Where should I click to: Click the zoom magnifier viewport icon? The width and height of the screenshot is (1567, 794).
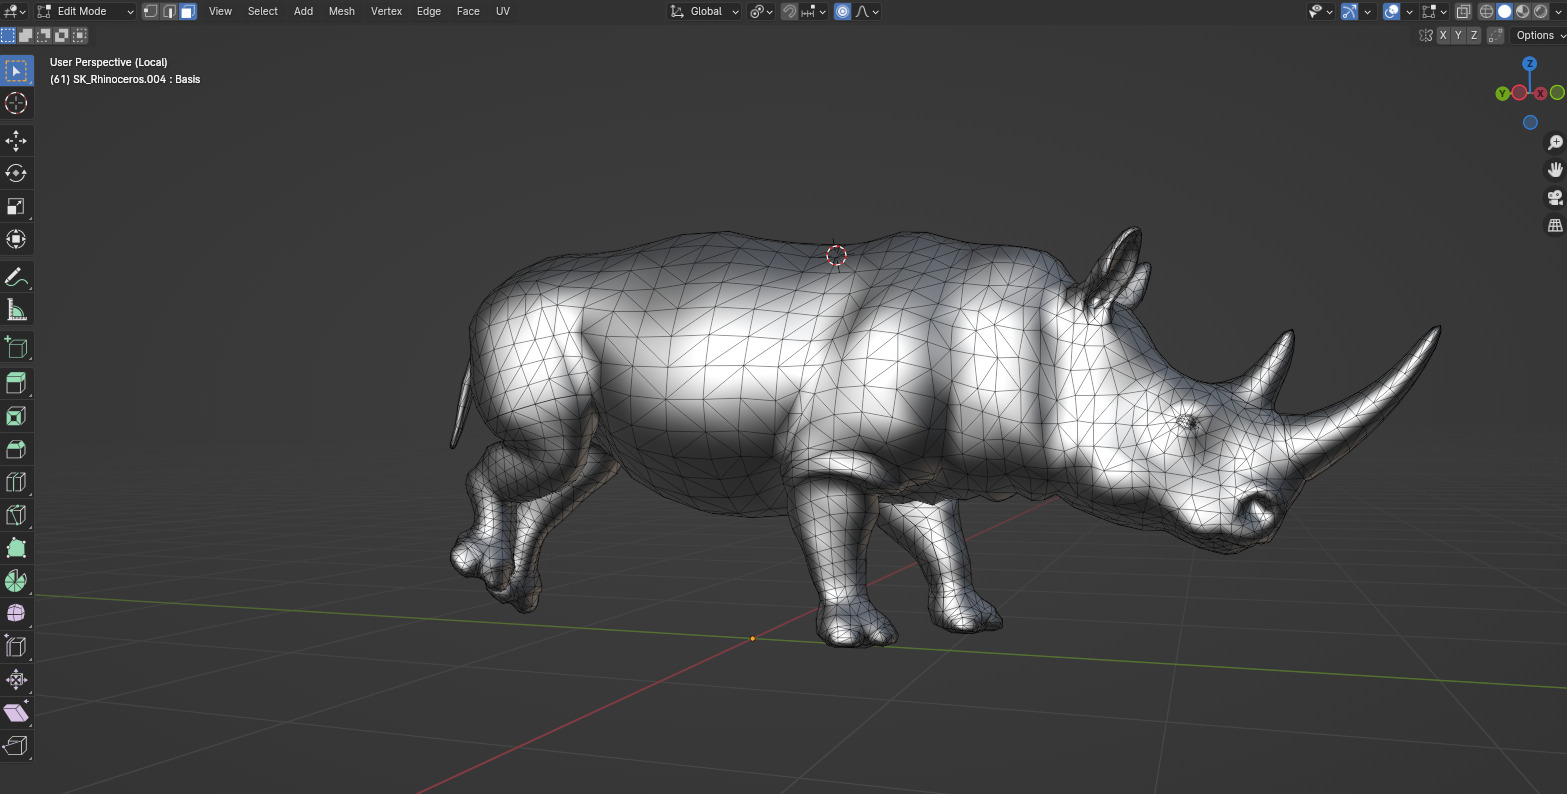click(x=1555, y=143)
